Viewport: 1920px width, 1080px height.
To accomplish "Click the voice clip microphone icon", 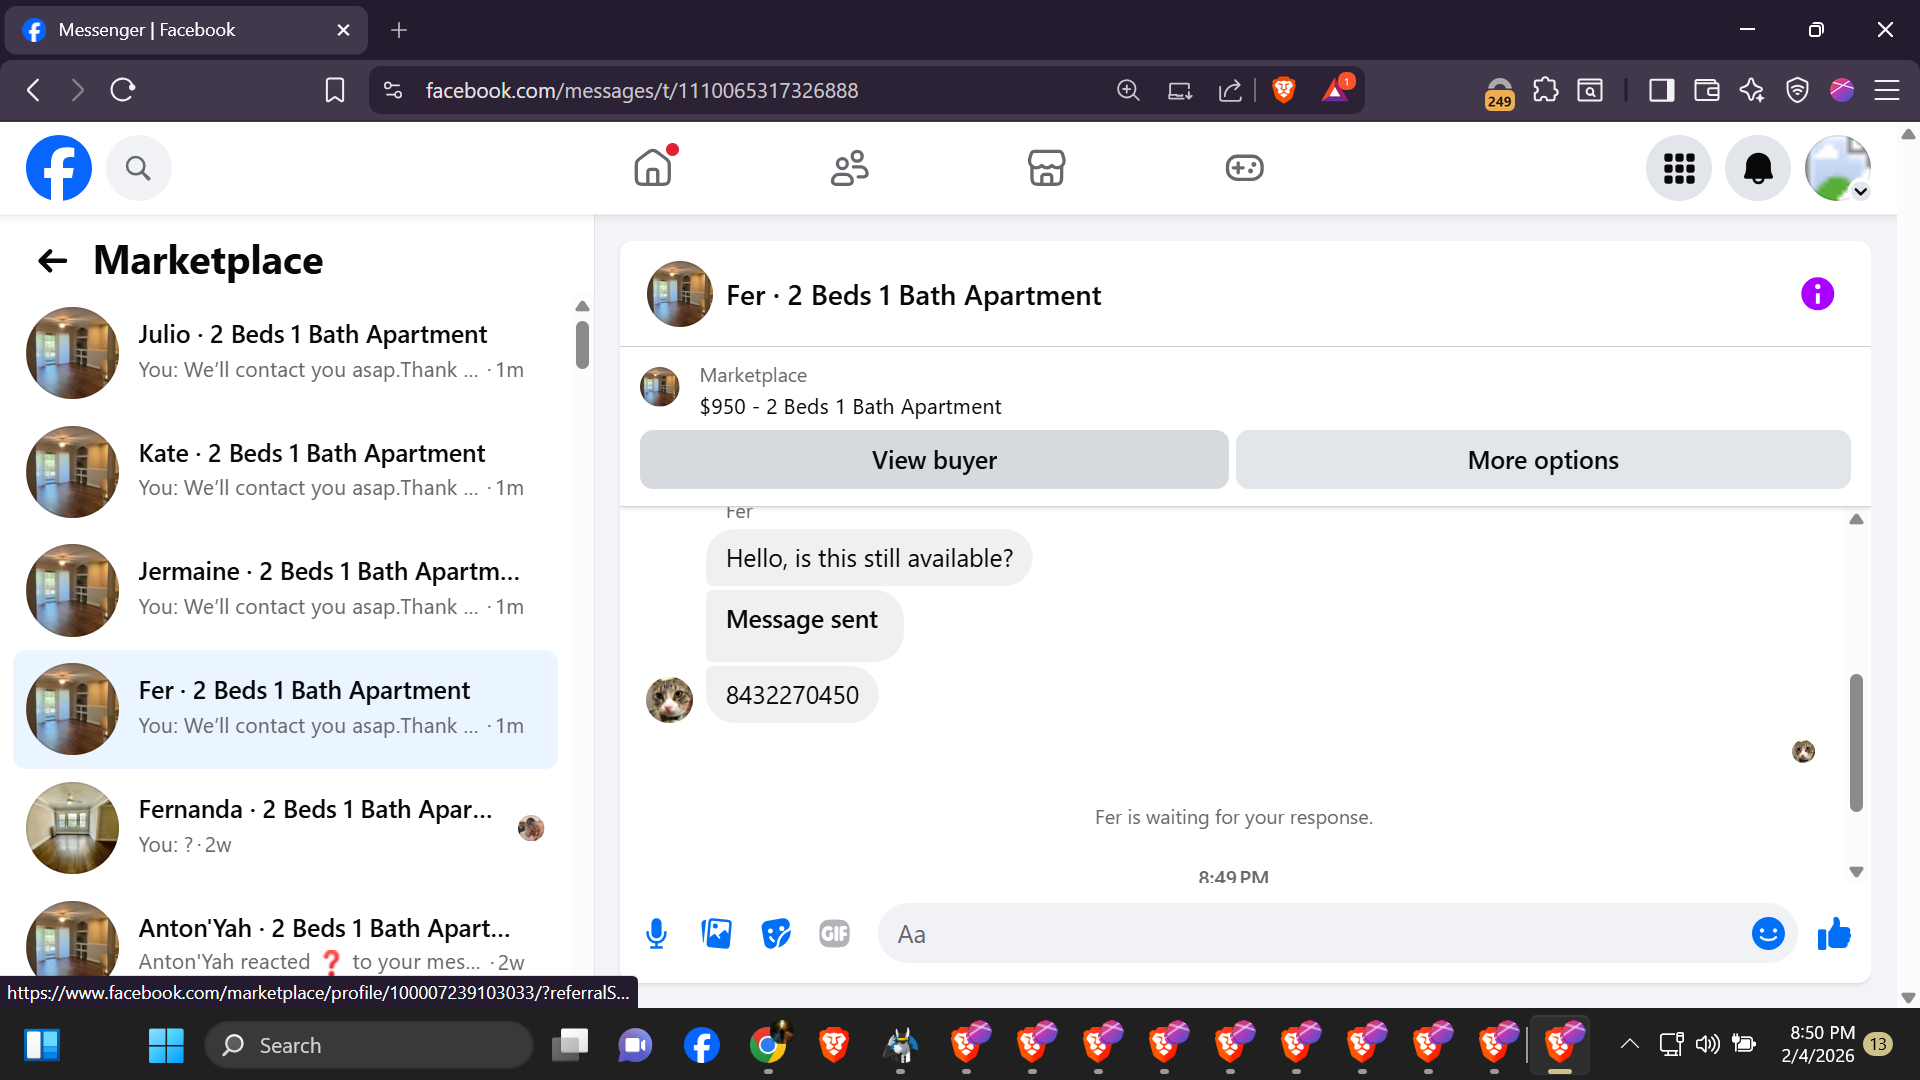I will [x=656, y=934].
